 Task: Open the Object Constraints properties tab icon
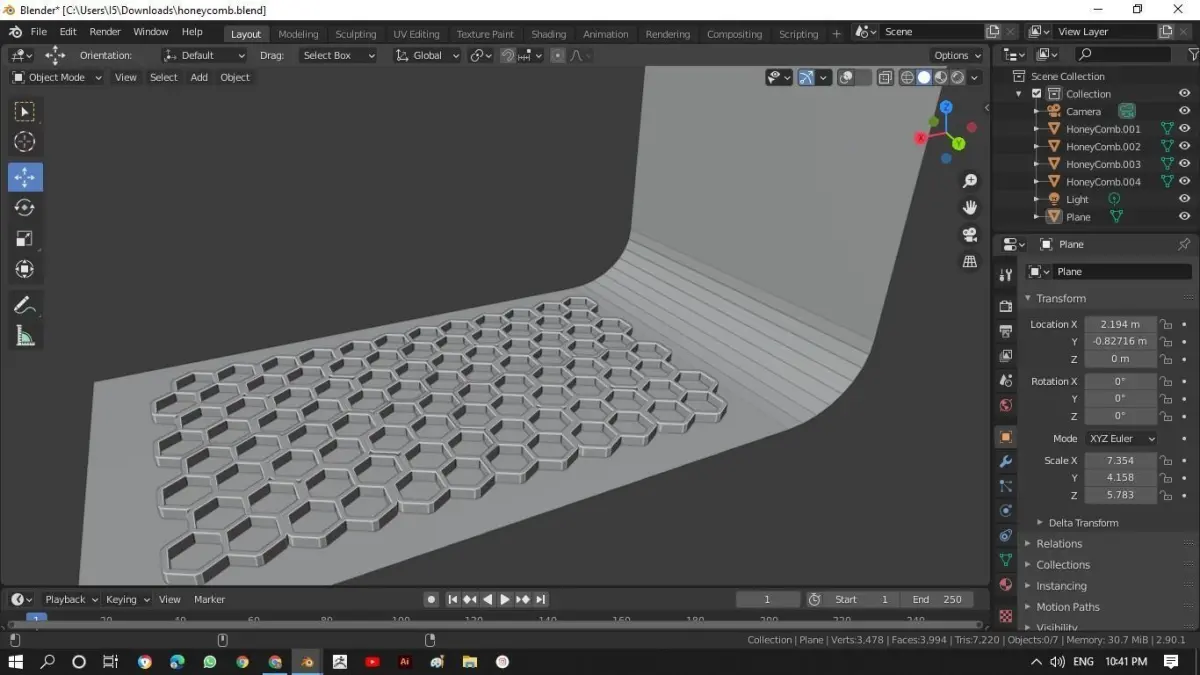coord(1006,535)
